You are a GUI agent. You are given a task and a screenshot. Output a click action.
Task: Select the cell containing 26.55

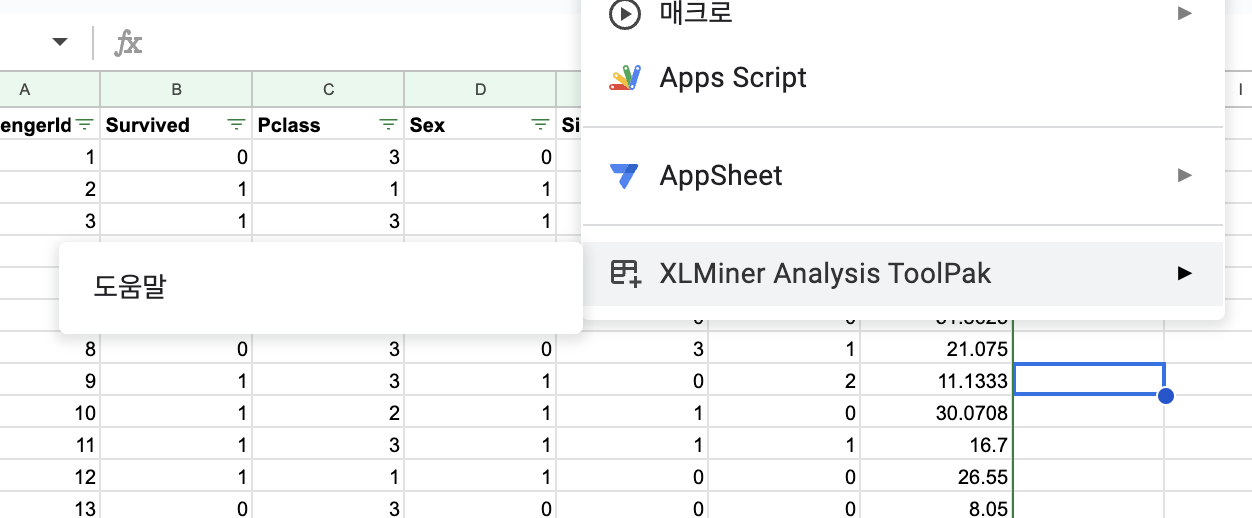coord(936,477)
